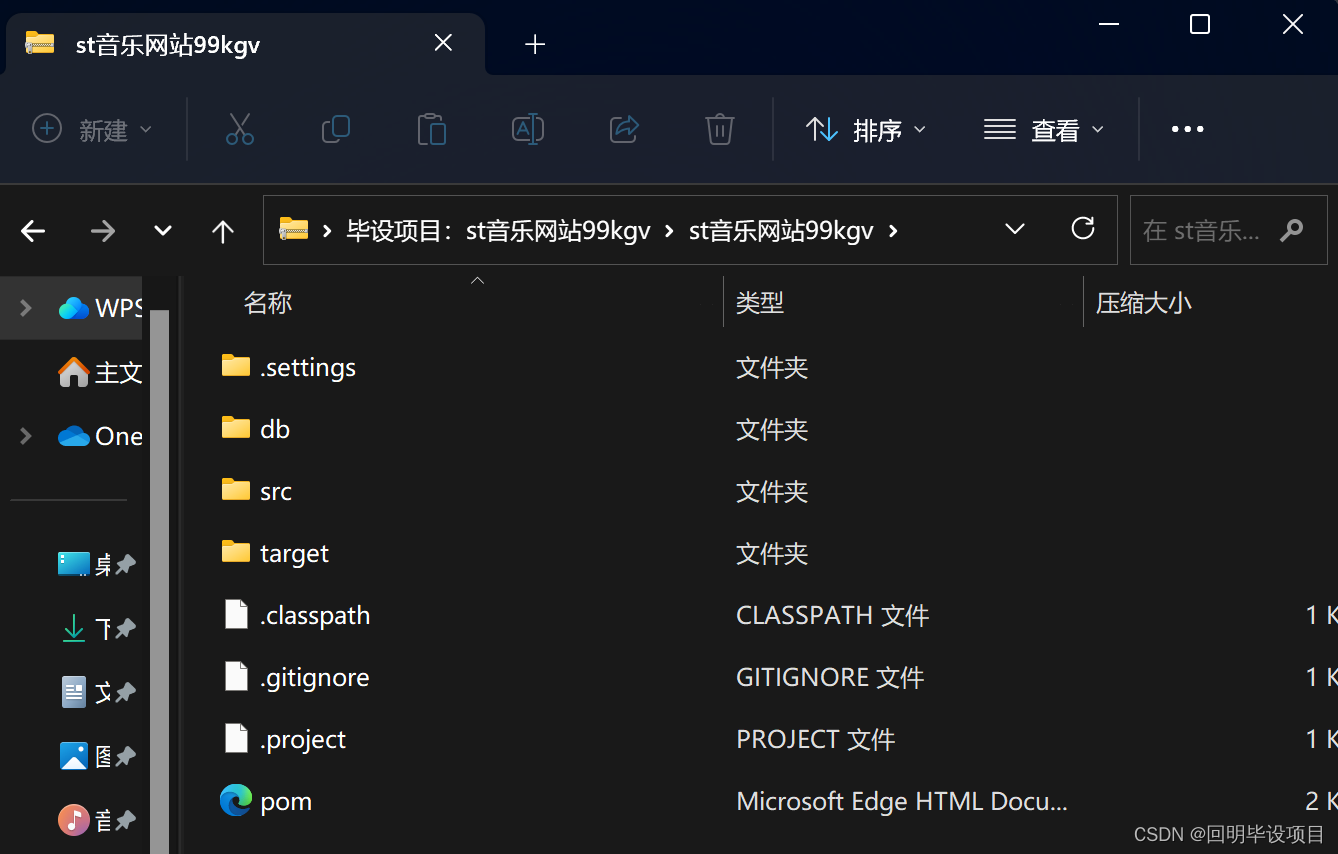Select the .classpath file name
The image size is (1338, 854).
(x=315, y=615)
